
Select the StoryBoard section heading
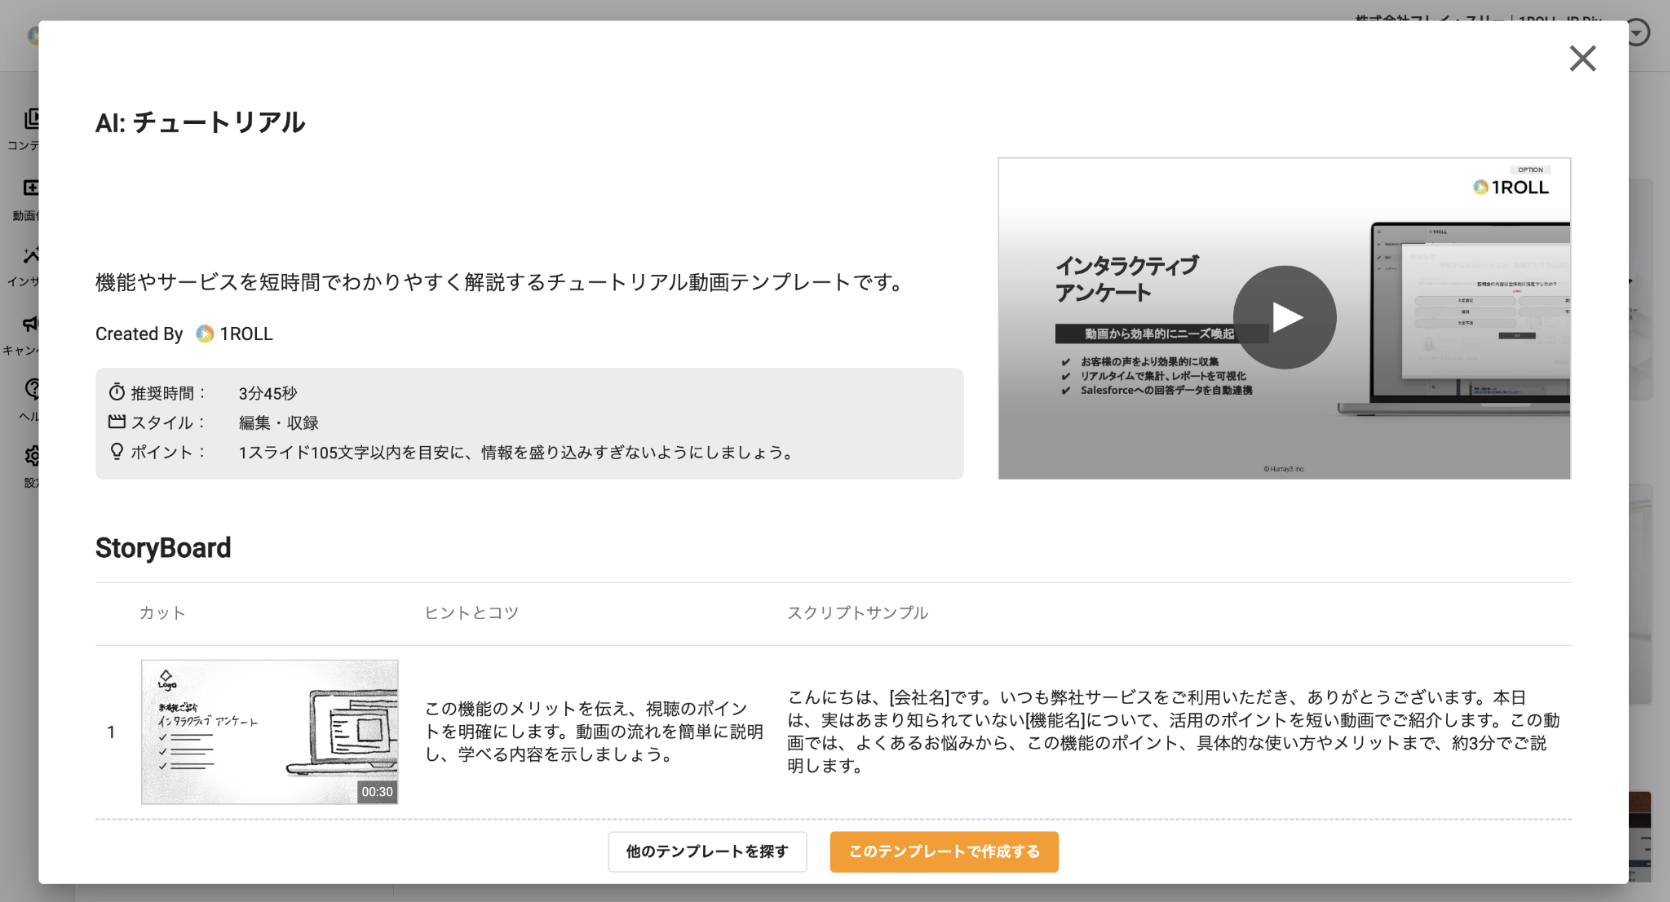point(163,548)
